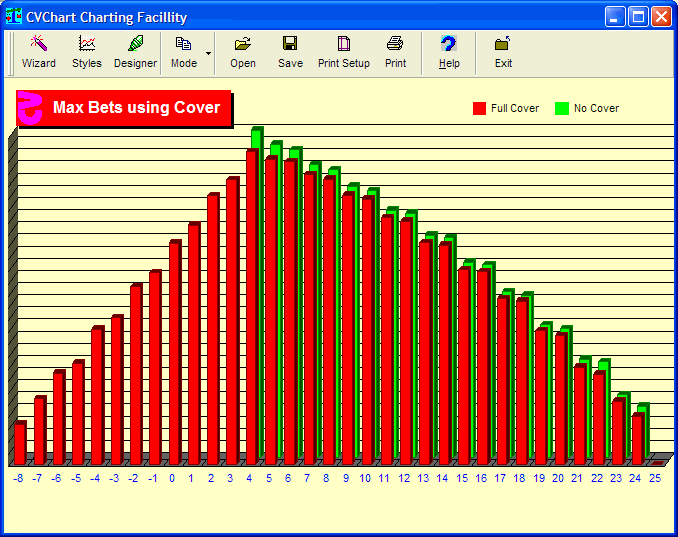
Task: Expand the Mode dropdown arrow
Action: [208, 52]
